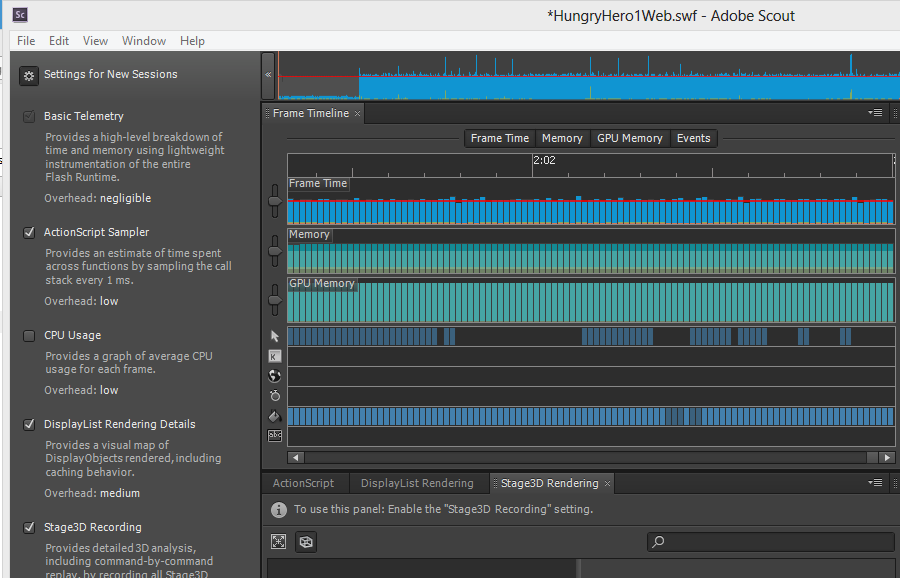
Task: Toggle the wireframe cube icon in Stage3D panel
Action: pos(306,542)
